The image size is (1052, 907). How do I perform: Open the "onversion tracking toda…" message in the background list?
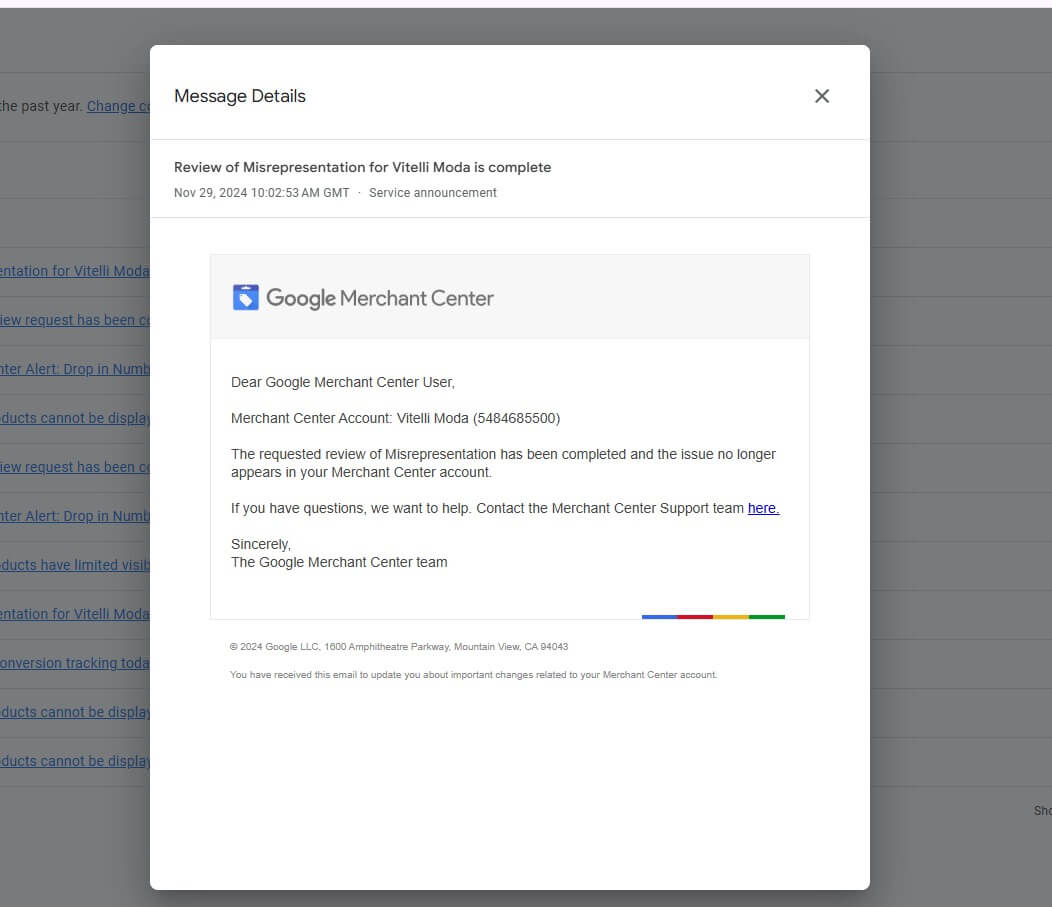(74, 663)
